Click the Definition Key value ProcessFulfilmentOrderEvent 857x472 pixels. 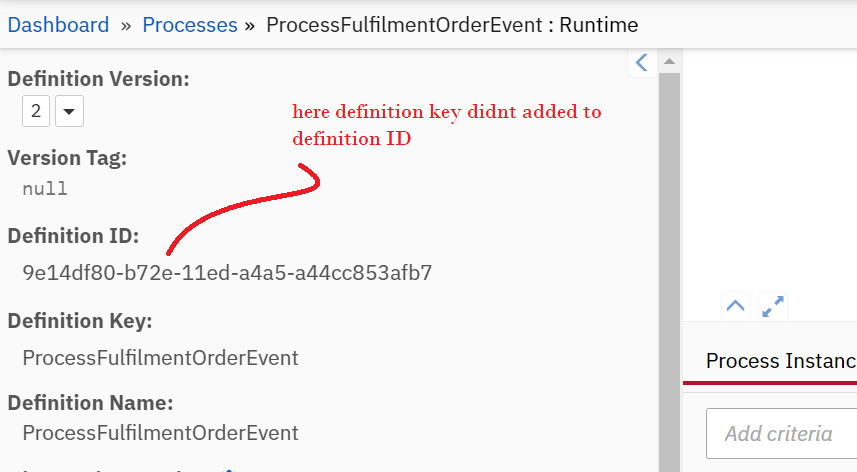coord(160,358)
